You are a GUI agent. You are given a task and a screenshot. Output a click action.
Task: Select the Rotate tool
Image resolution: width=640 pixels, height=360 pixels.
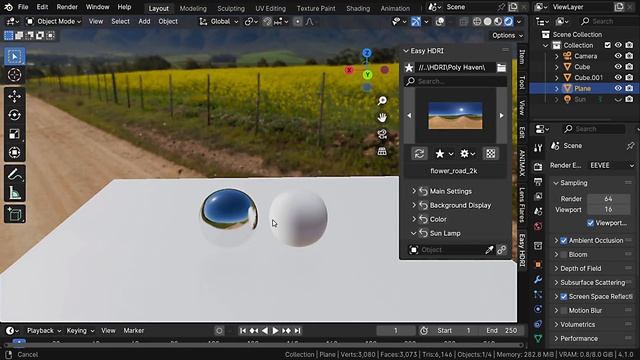pyautogui.click(x=15, y=115)
